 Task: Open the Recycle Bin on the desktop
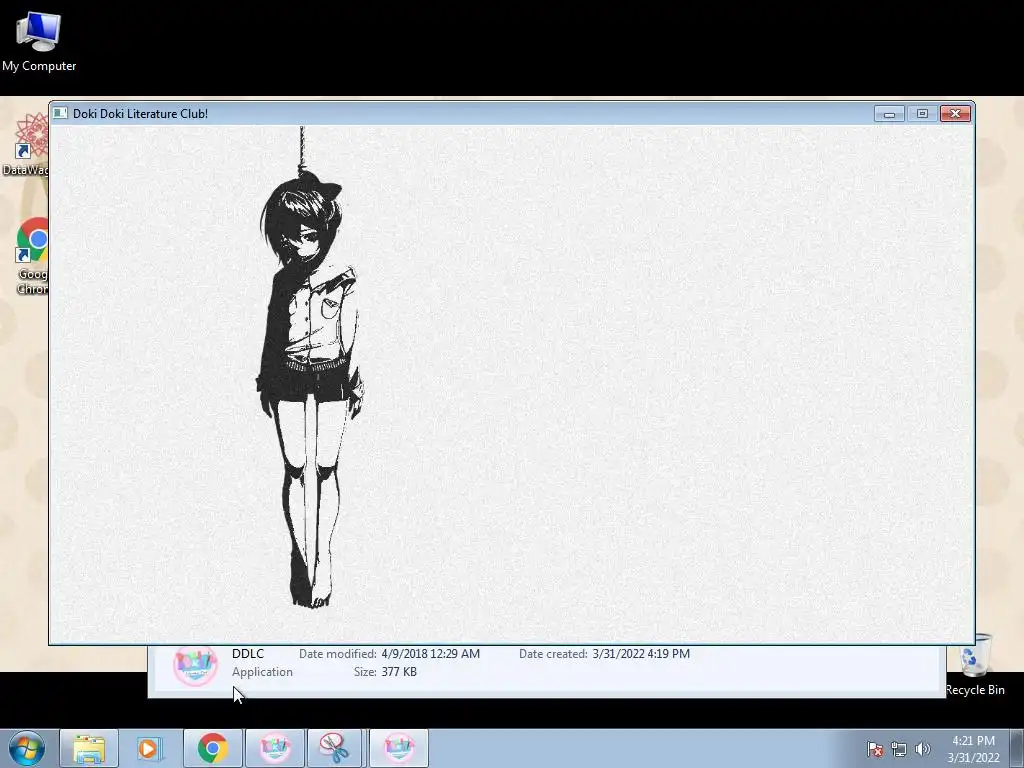coord(975,665)
